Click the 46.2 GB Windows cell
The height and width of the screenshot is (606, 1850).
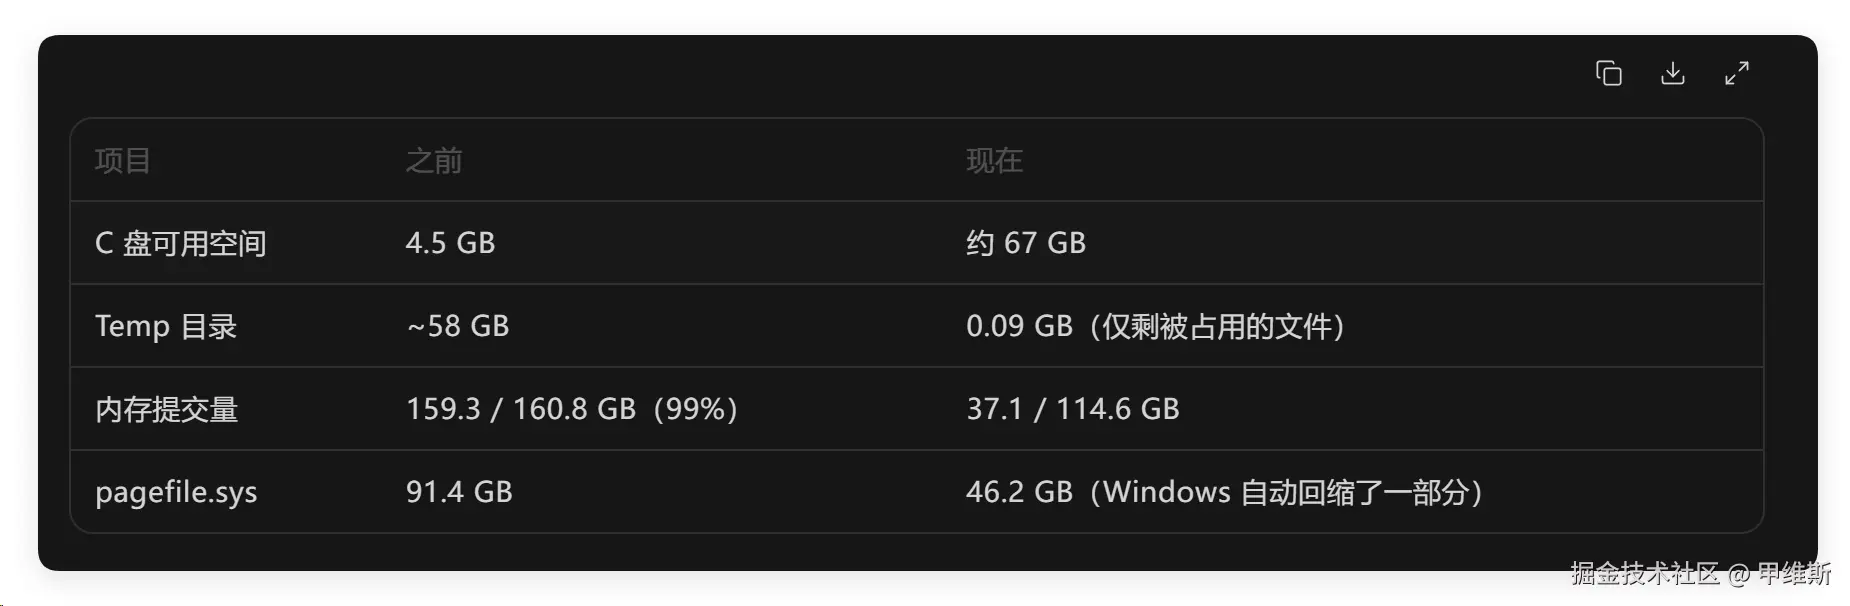(x=1225, y=492)
